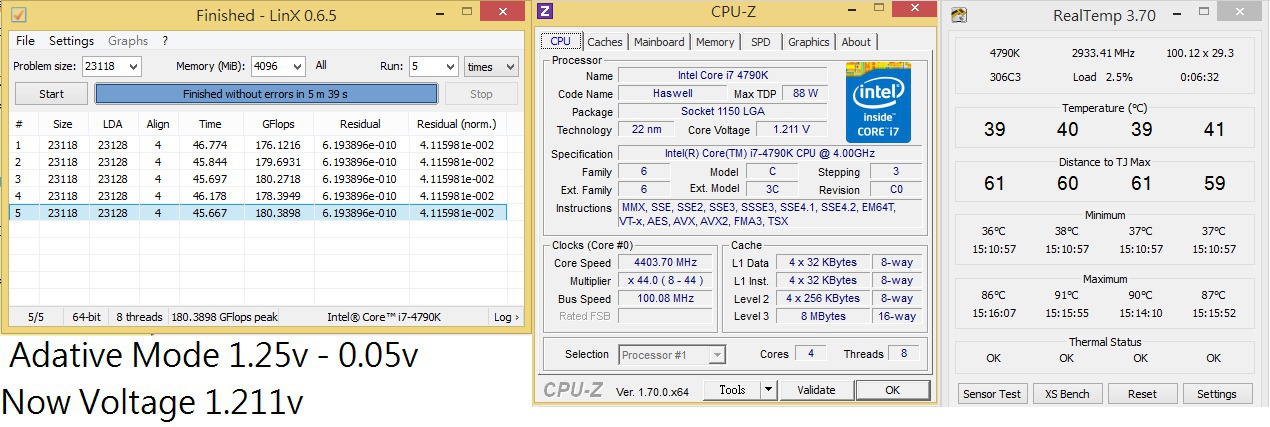Screen dimensions: 1270x427
Task: Click the Tools button in CPU-Z
Action: pos(732,390)
